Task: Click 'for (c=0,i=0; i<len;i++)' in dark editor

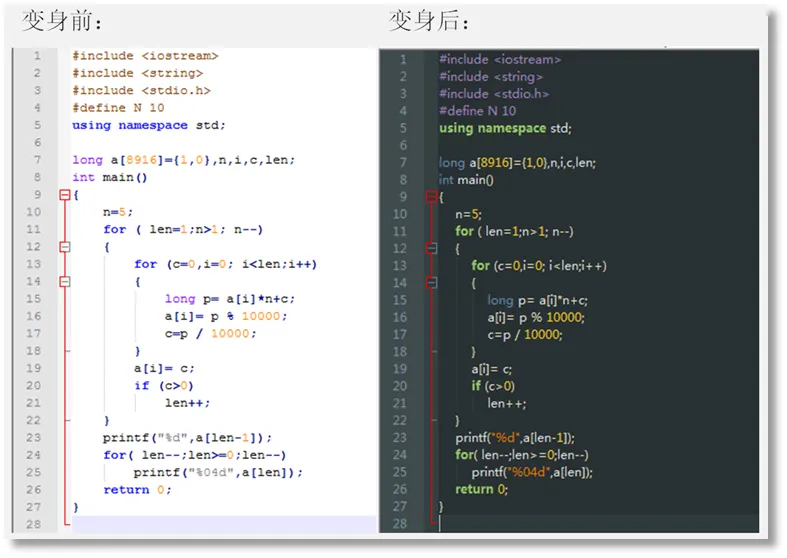Action: pyautogui.click(x=539, y=266)
